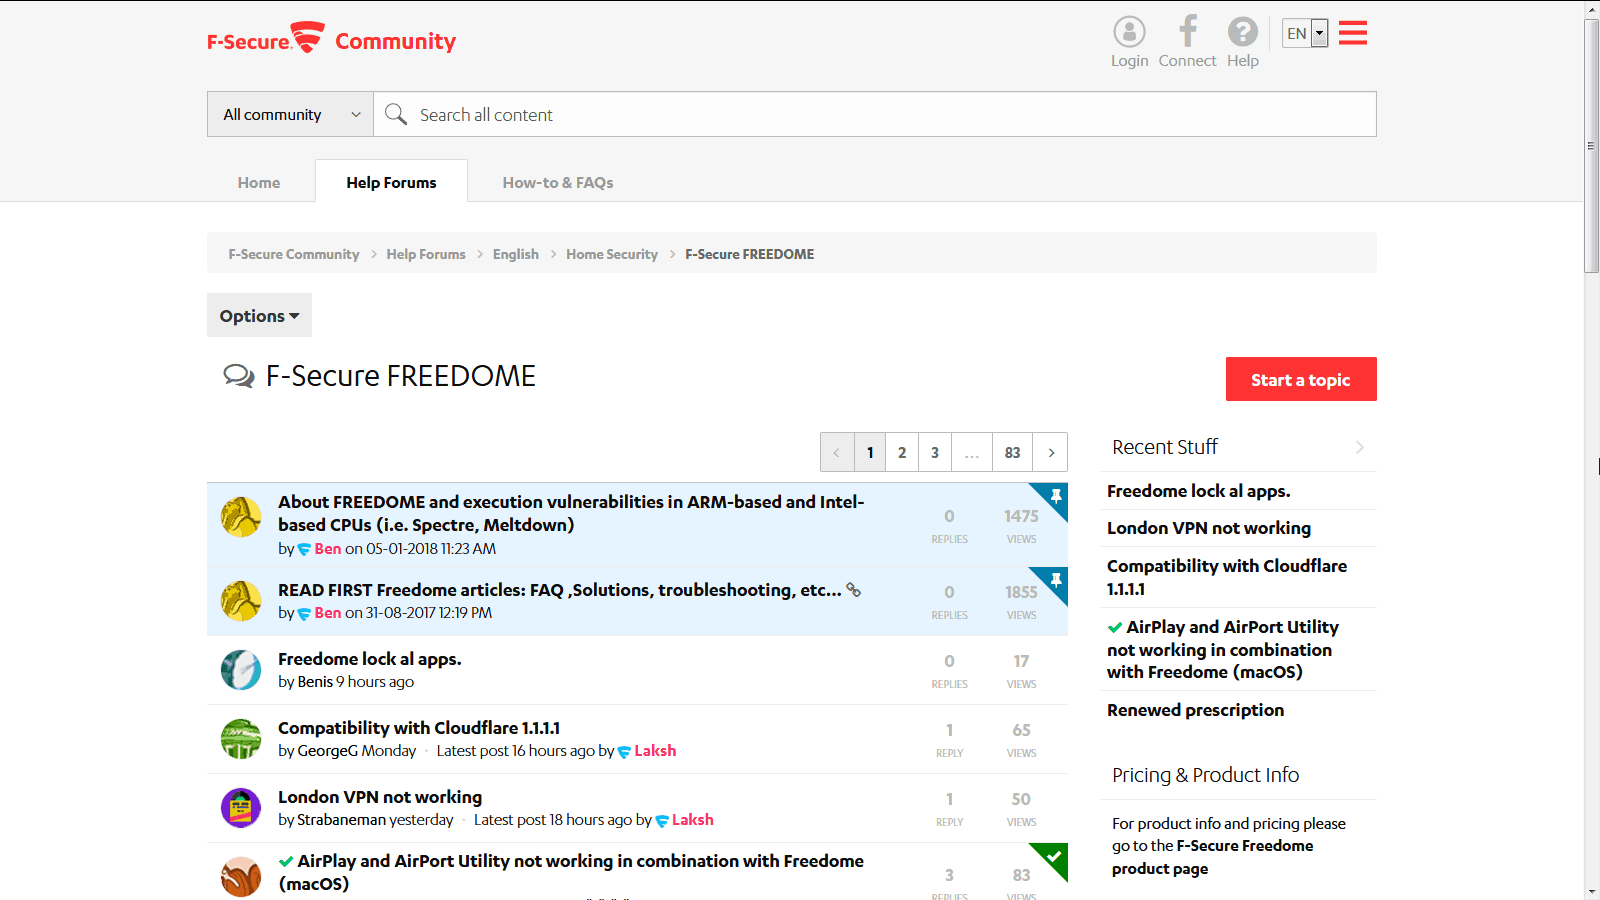This screenshot has height=900, width=1600.
Task: Click the scrollbar down arrow
Action: click(1592, 891)
